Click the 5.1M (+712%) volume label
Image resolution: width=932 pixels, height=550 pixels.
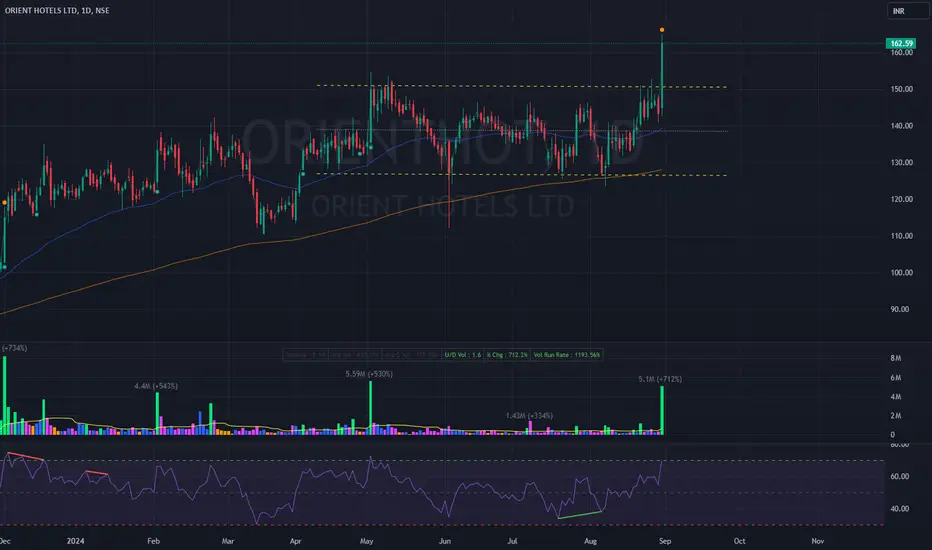coord(660,379)
